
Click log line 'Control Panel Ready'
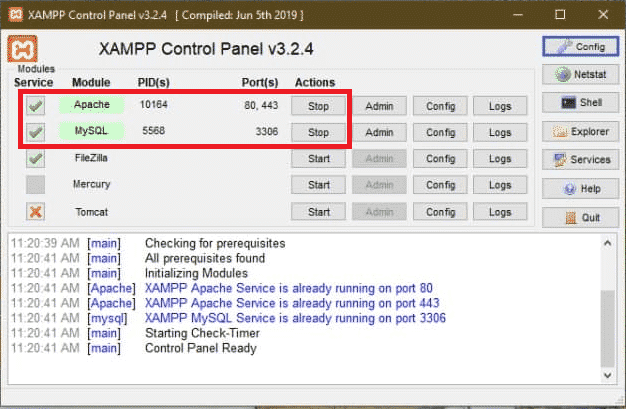tap(200, 348)
